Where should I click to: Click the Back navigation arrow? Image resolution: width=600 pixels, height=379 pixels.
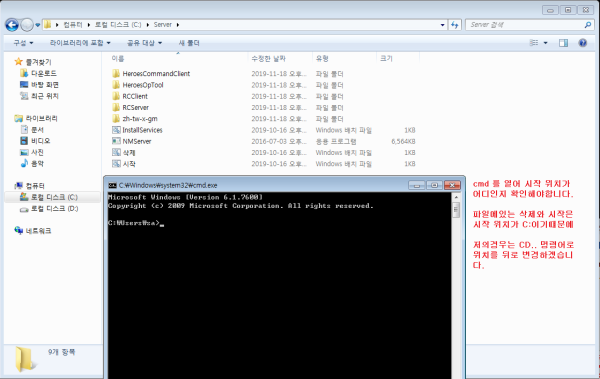tap(12, 25)
